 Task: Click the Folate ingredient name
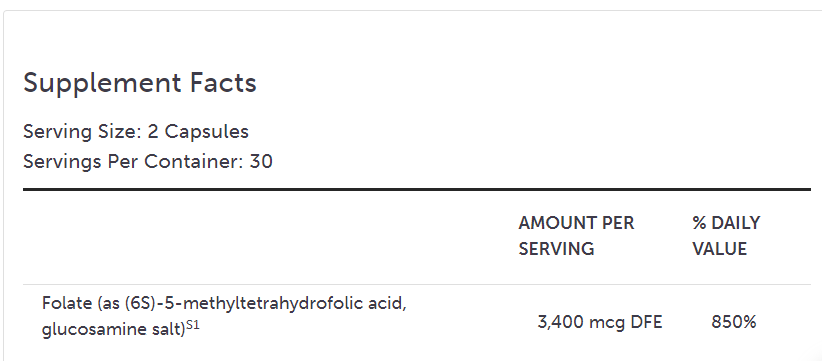tap(58, 303)
